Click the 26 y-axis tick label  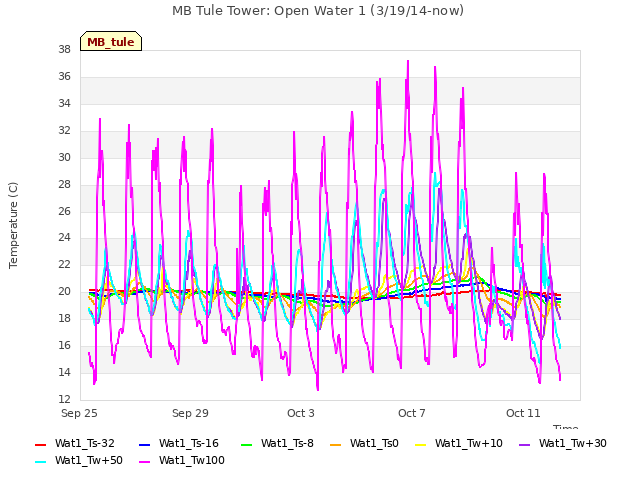64,211
